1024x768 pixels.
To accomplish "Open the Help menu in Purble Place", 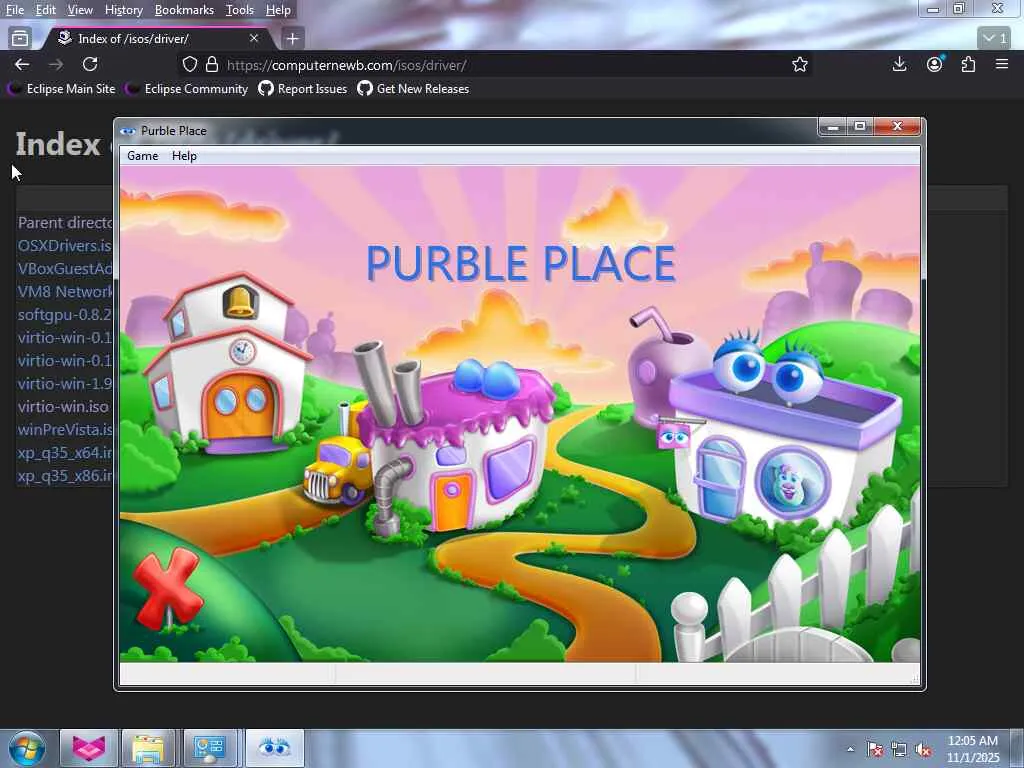I will 184,156.
